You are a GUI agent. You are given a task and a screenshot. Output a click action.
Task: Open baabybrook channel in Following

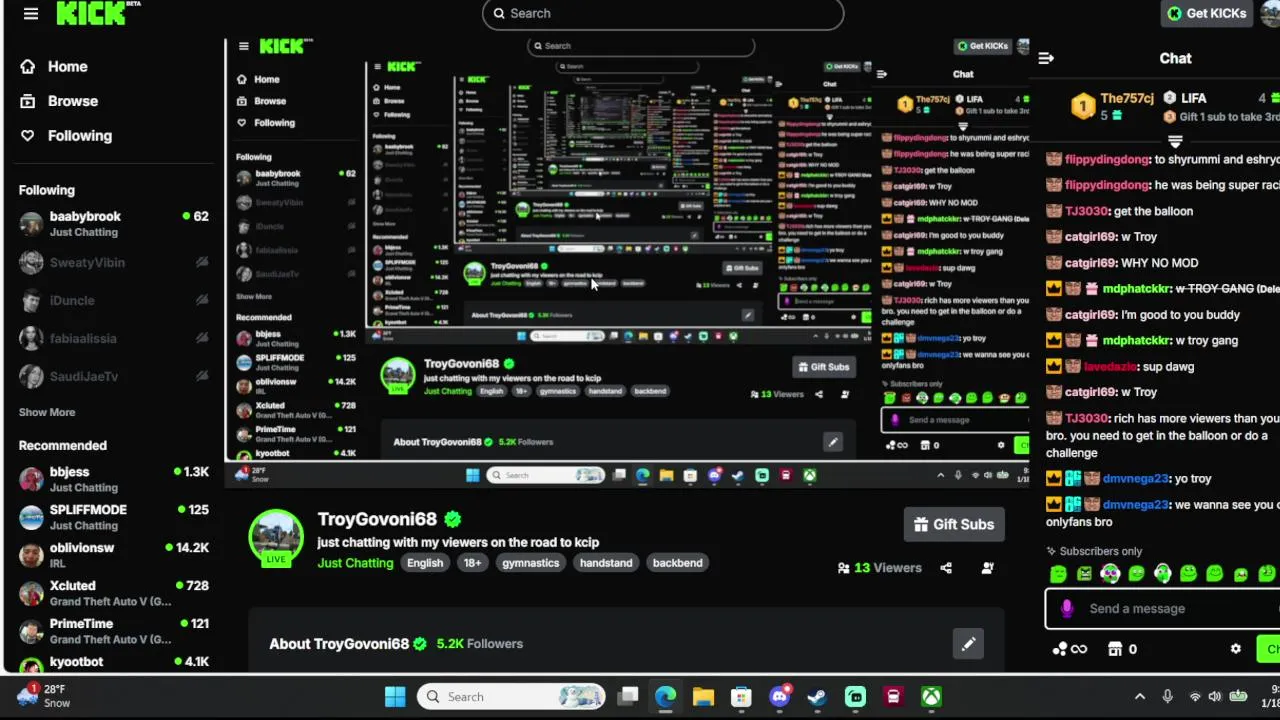click(x=113, y=224)
